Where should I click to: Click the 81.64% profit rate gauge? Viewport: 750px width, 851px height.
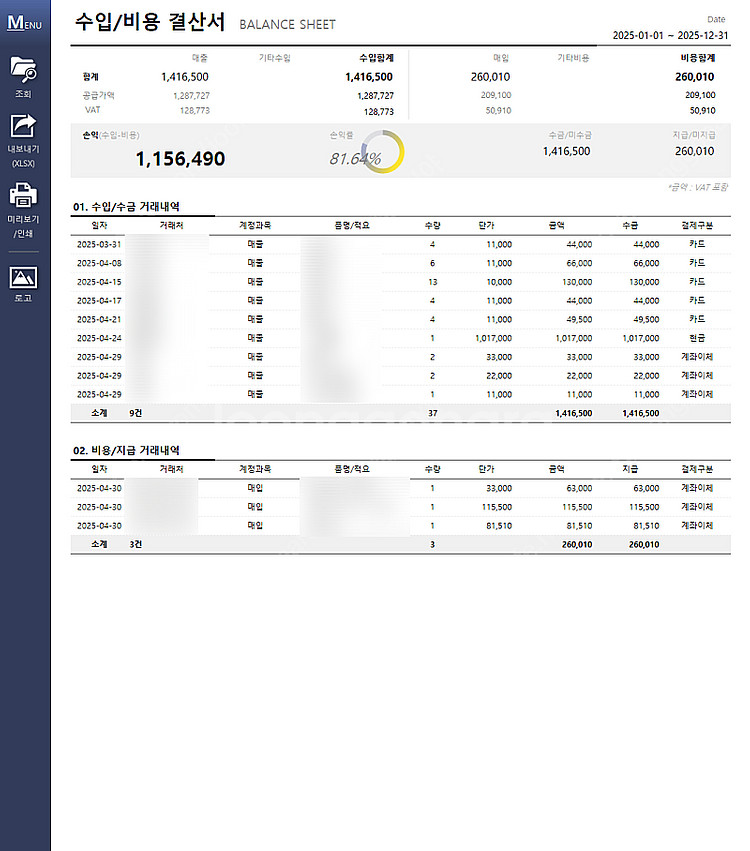[x=383, y=152]
